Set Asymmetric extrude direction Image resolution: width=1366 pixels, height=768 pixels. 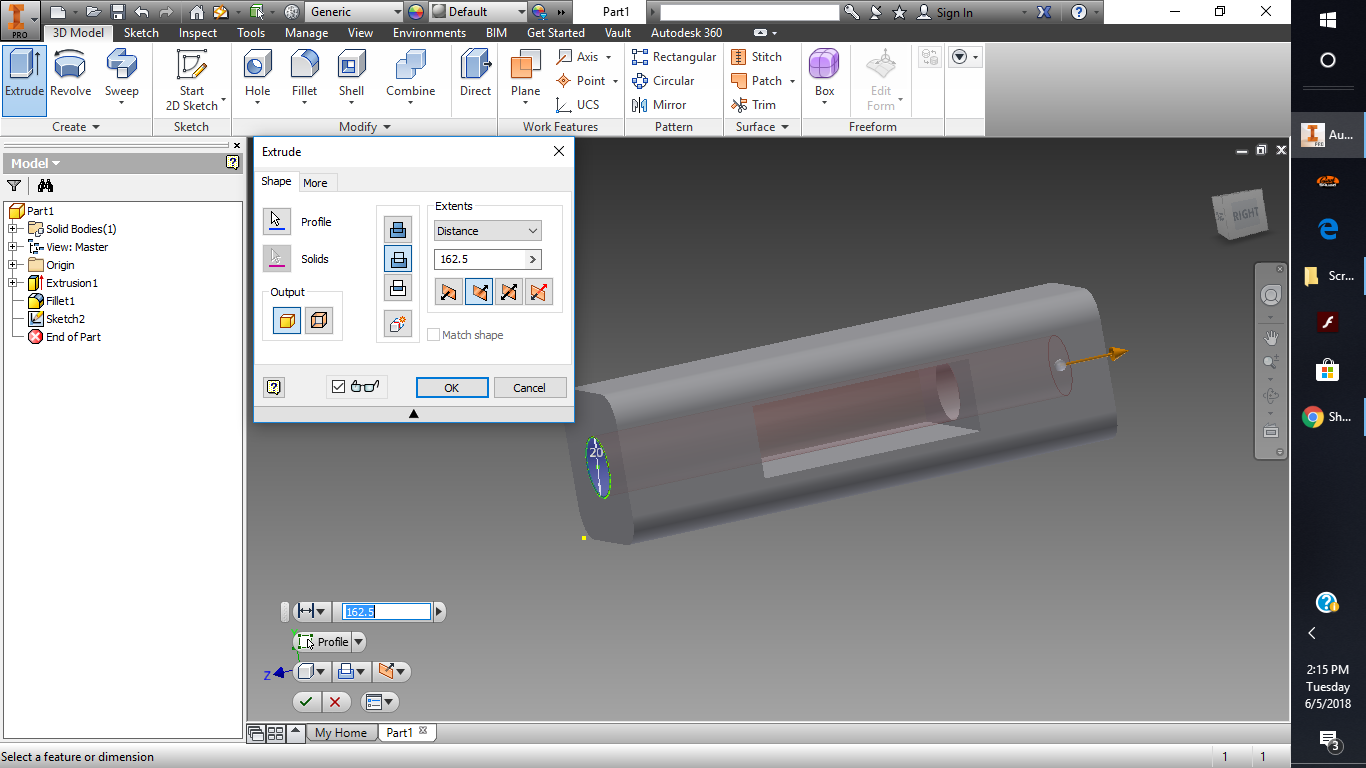539,292
